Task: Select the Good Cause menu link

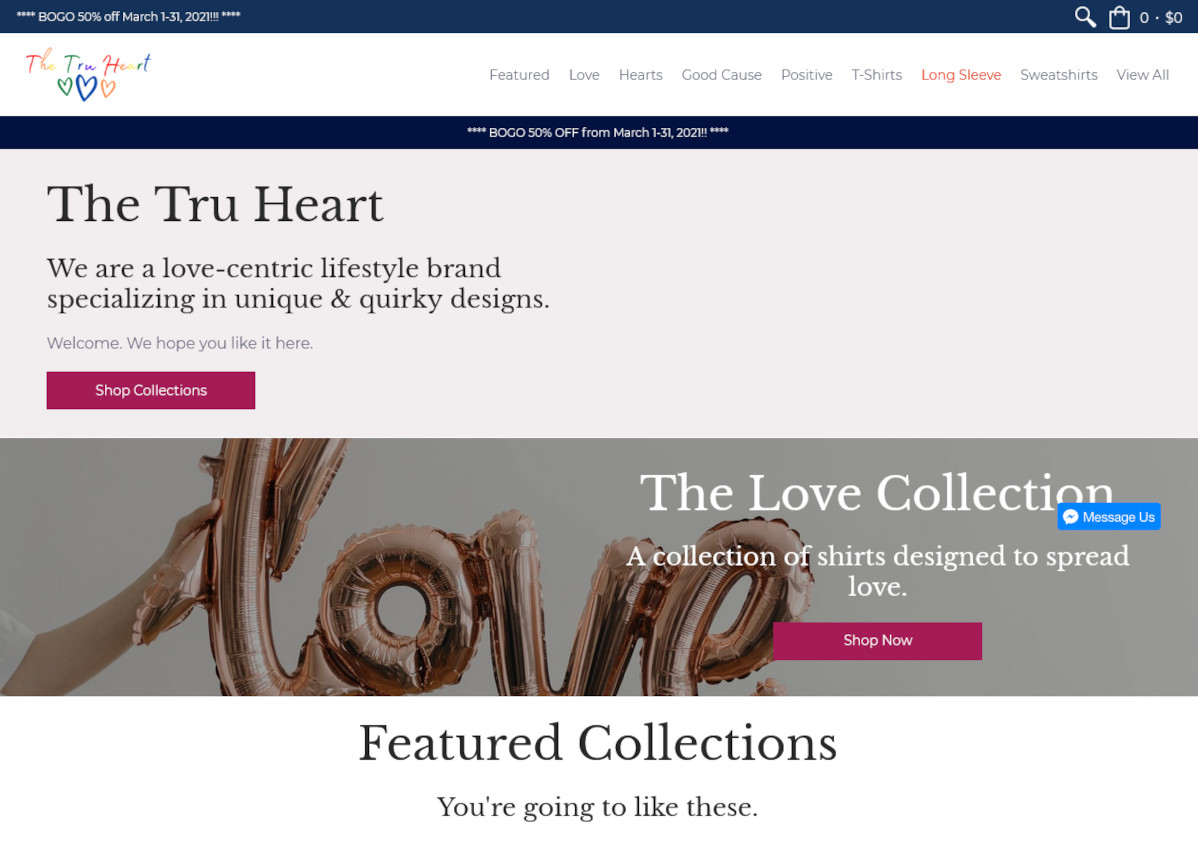Action: 721,75
